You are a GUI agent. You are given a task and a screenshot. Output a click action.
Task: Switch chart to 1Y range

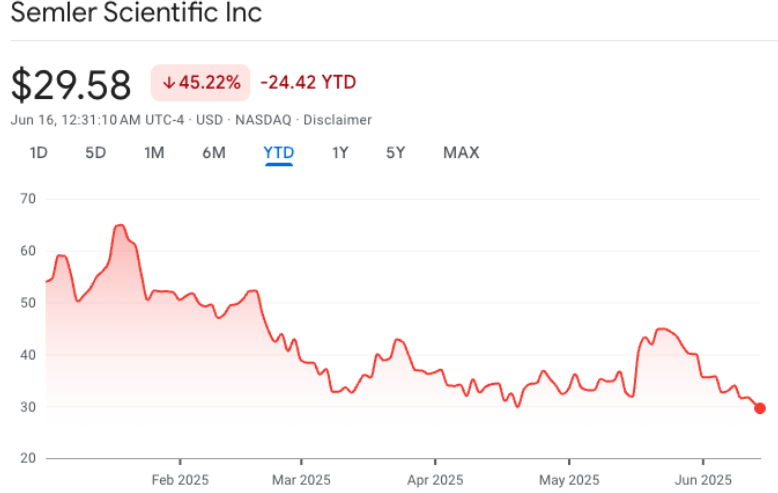point(340,153)
